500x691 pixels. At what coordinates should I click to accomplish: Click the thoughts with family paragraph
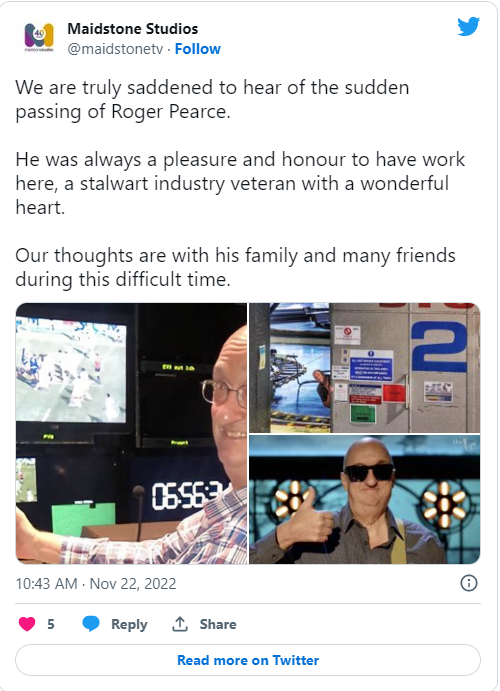click(x=235, y=267)
